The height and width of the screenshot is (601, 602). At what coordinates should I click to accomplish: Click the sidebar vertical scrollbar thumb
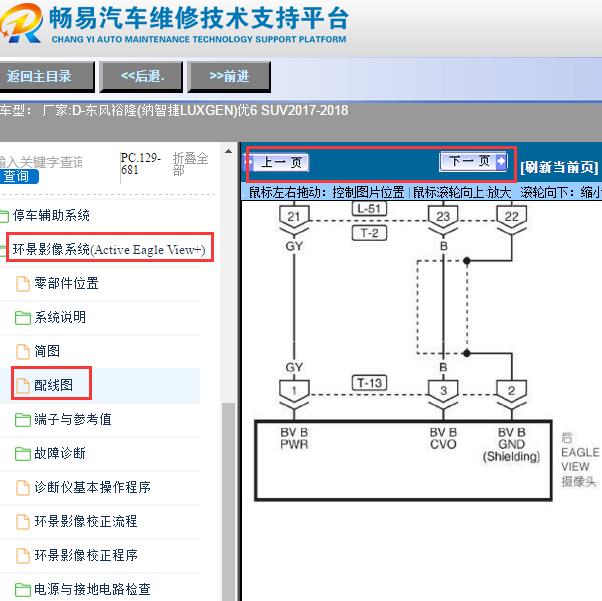pos(229,501)
